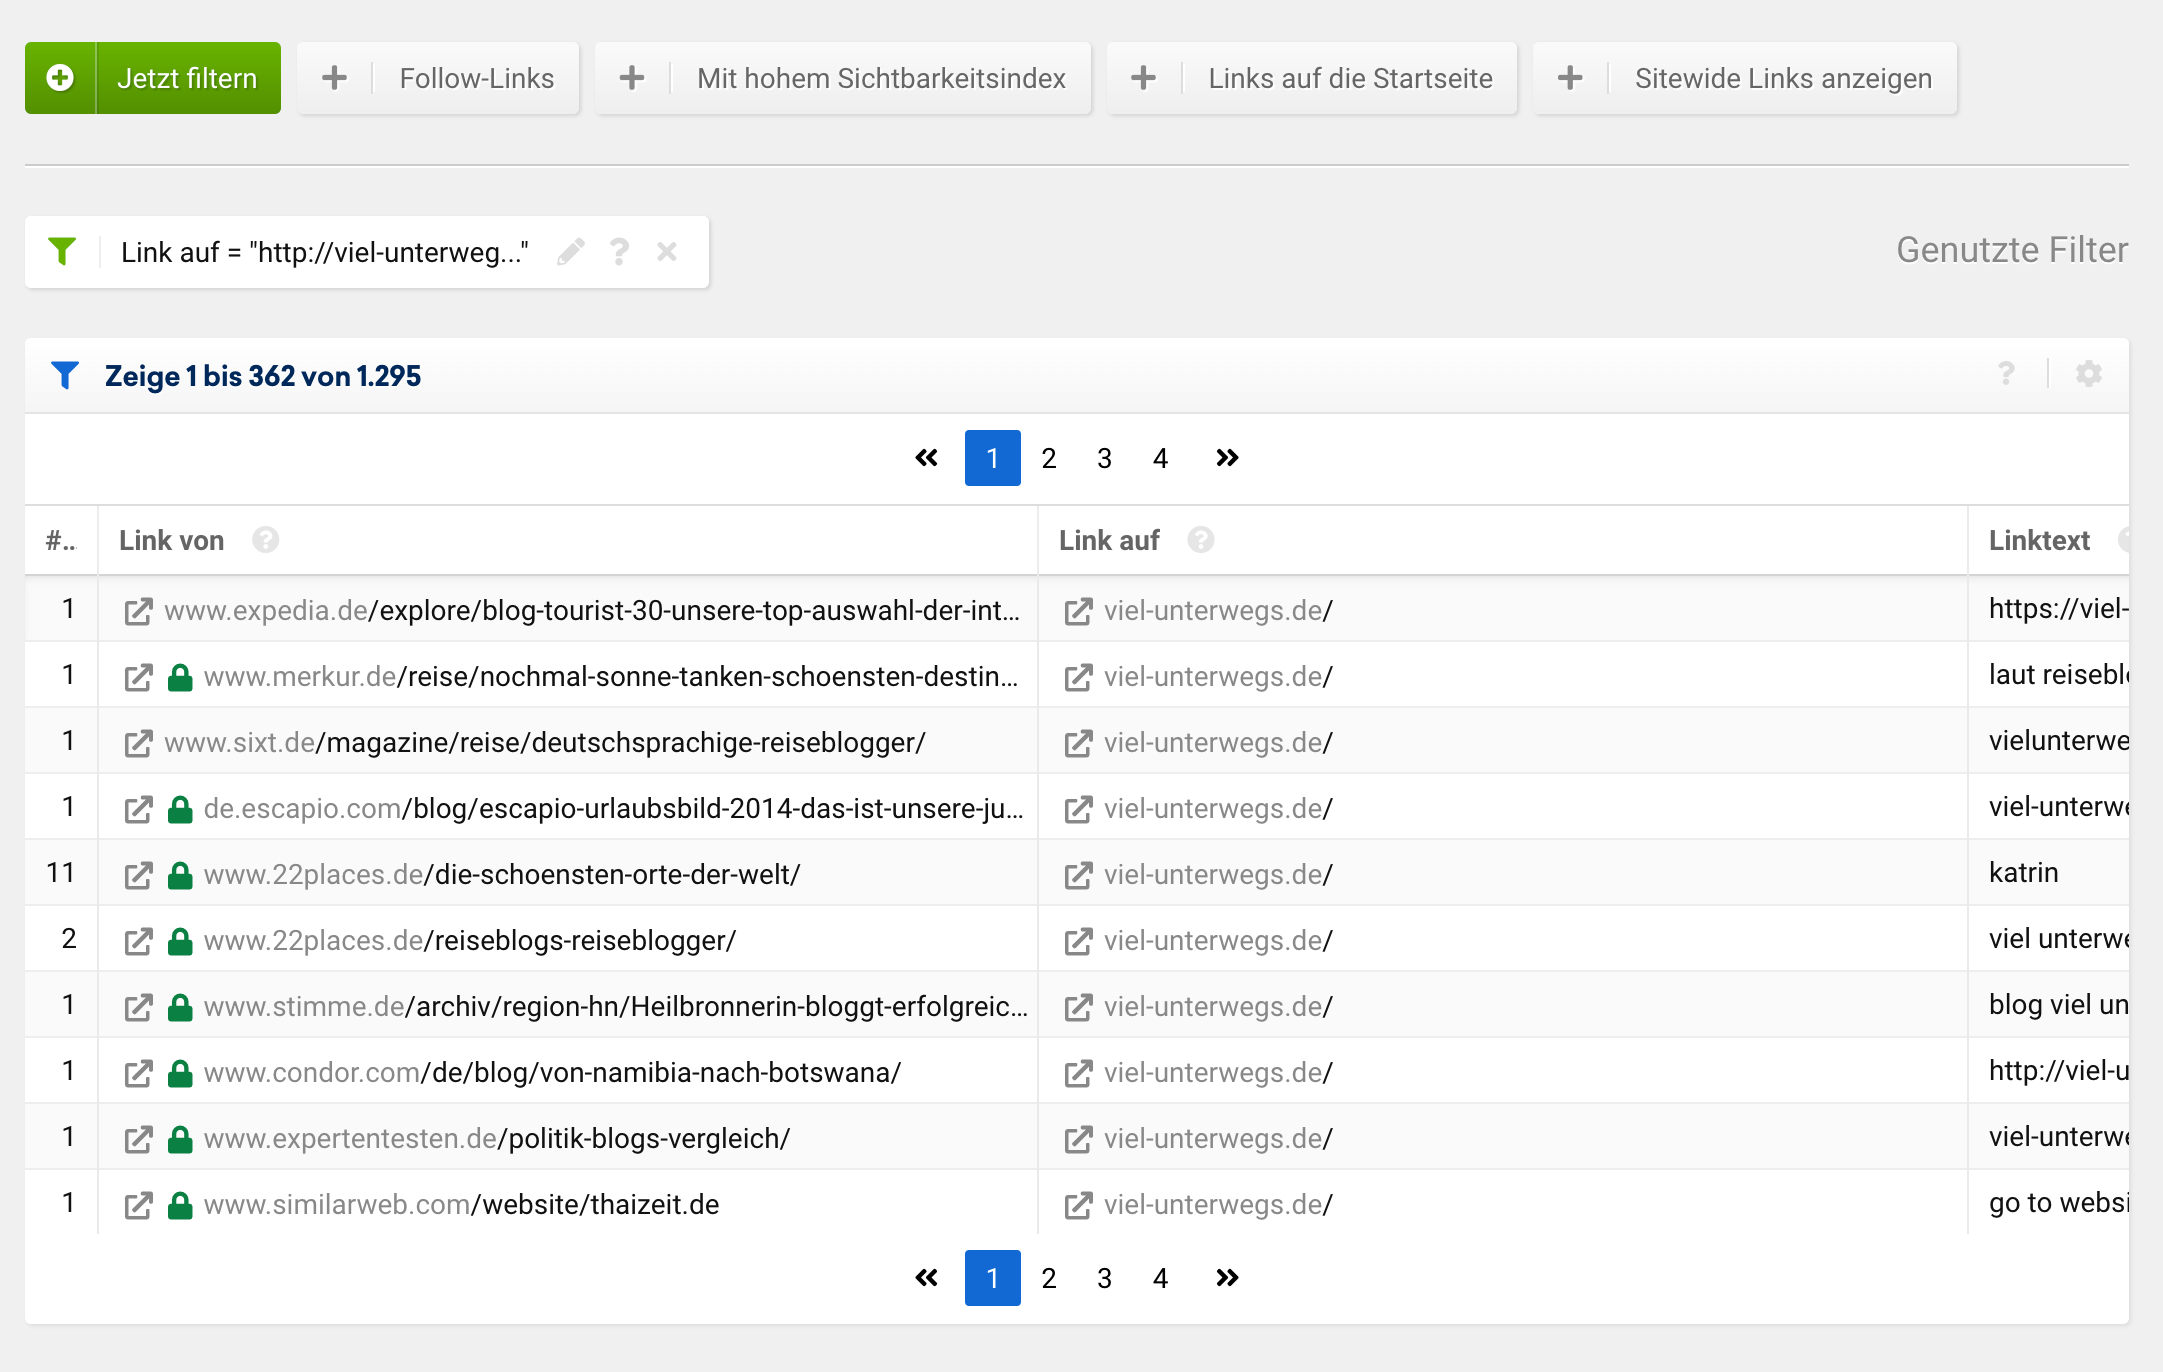Jump to last page with the top » arrow
The height and width of the screenshot is (1372, 2163).
[1227, 458]
